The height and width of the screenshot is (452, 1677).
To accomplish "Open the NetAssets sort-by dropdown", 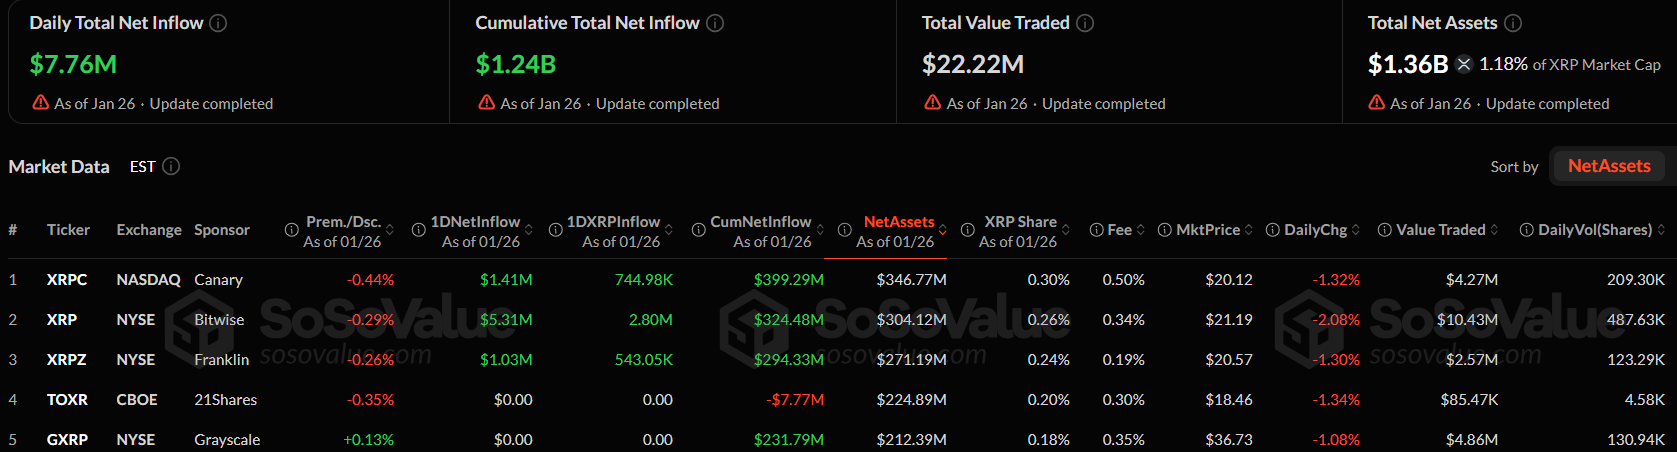I will pos(1608,166).
